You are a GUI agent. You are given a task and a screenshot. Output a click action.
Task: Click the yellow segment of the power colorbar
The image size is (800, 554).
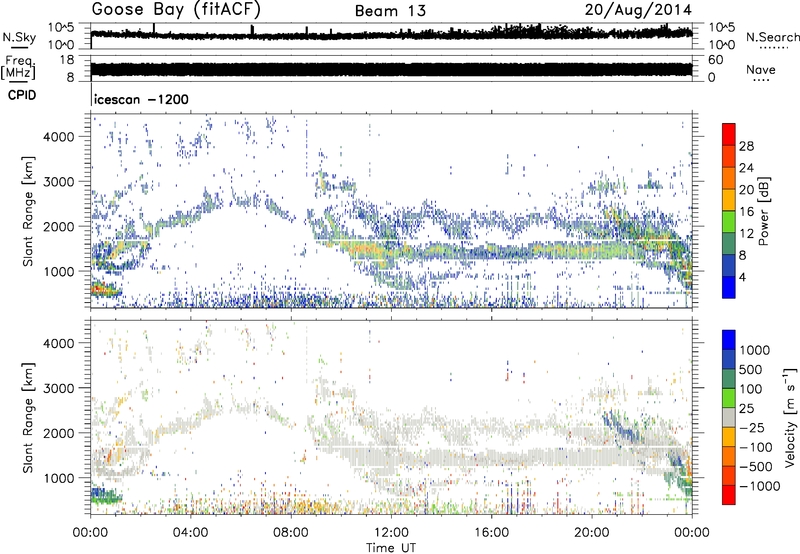pos(729,199)
